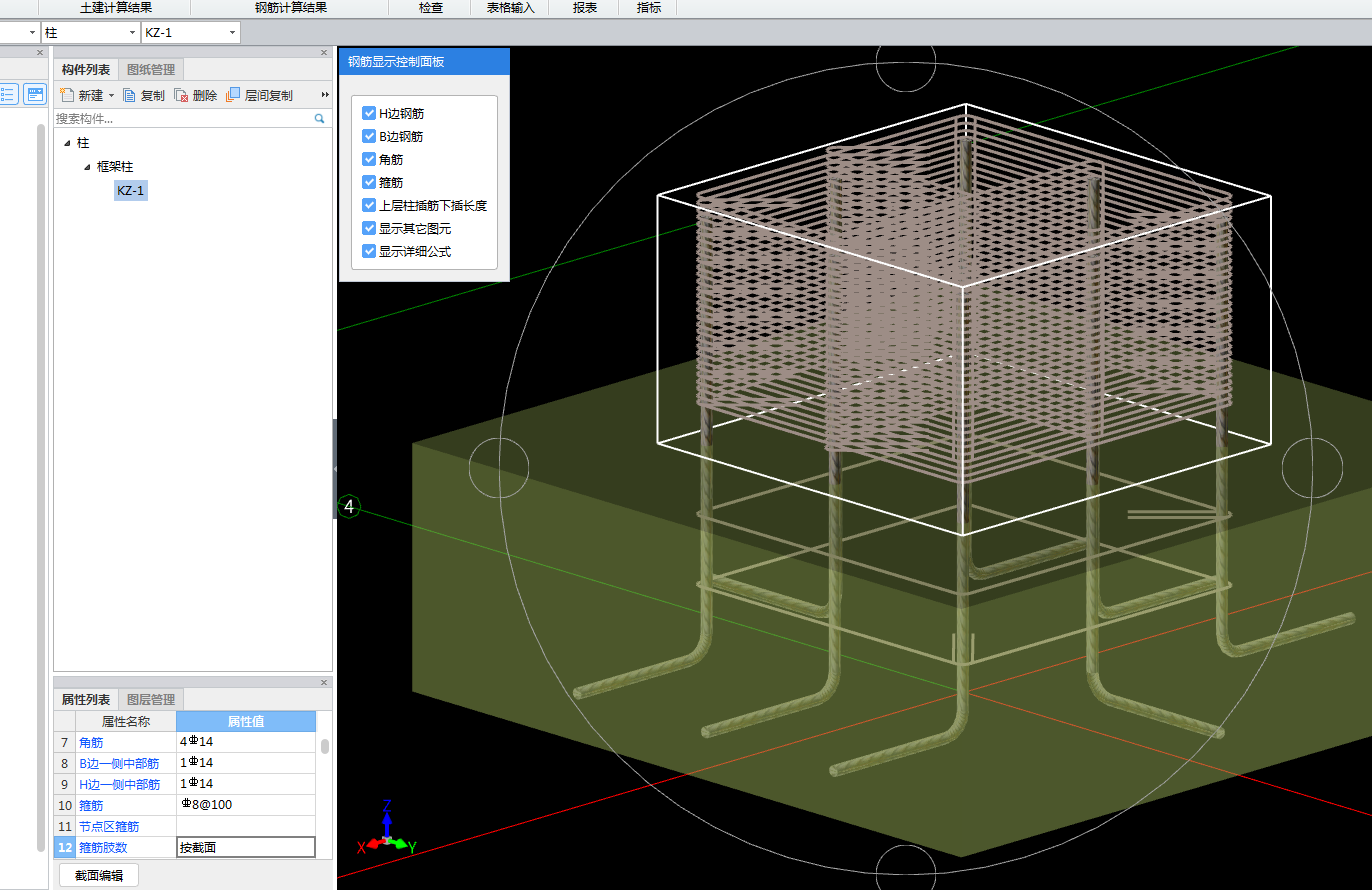Open the 钢筋计算结果 menu
This screenshot has height=890, width=1372.
[x=291, y=8]
